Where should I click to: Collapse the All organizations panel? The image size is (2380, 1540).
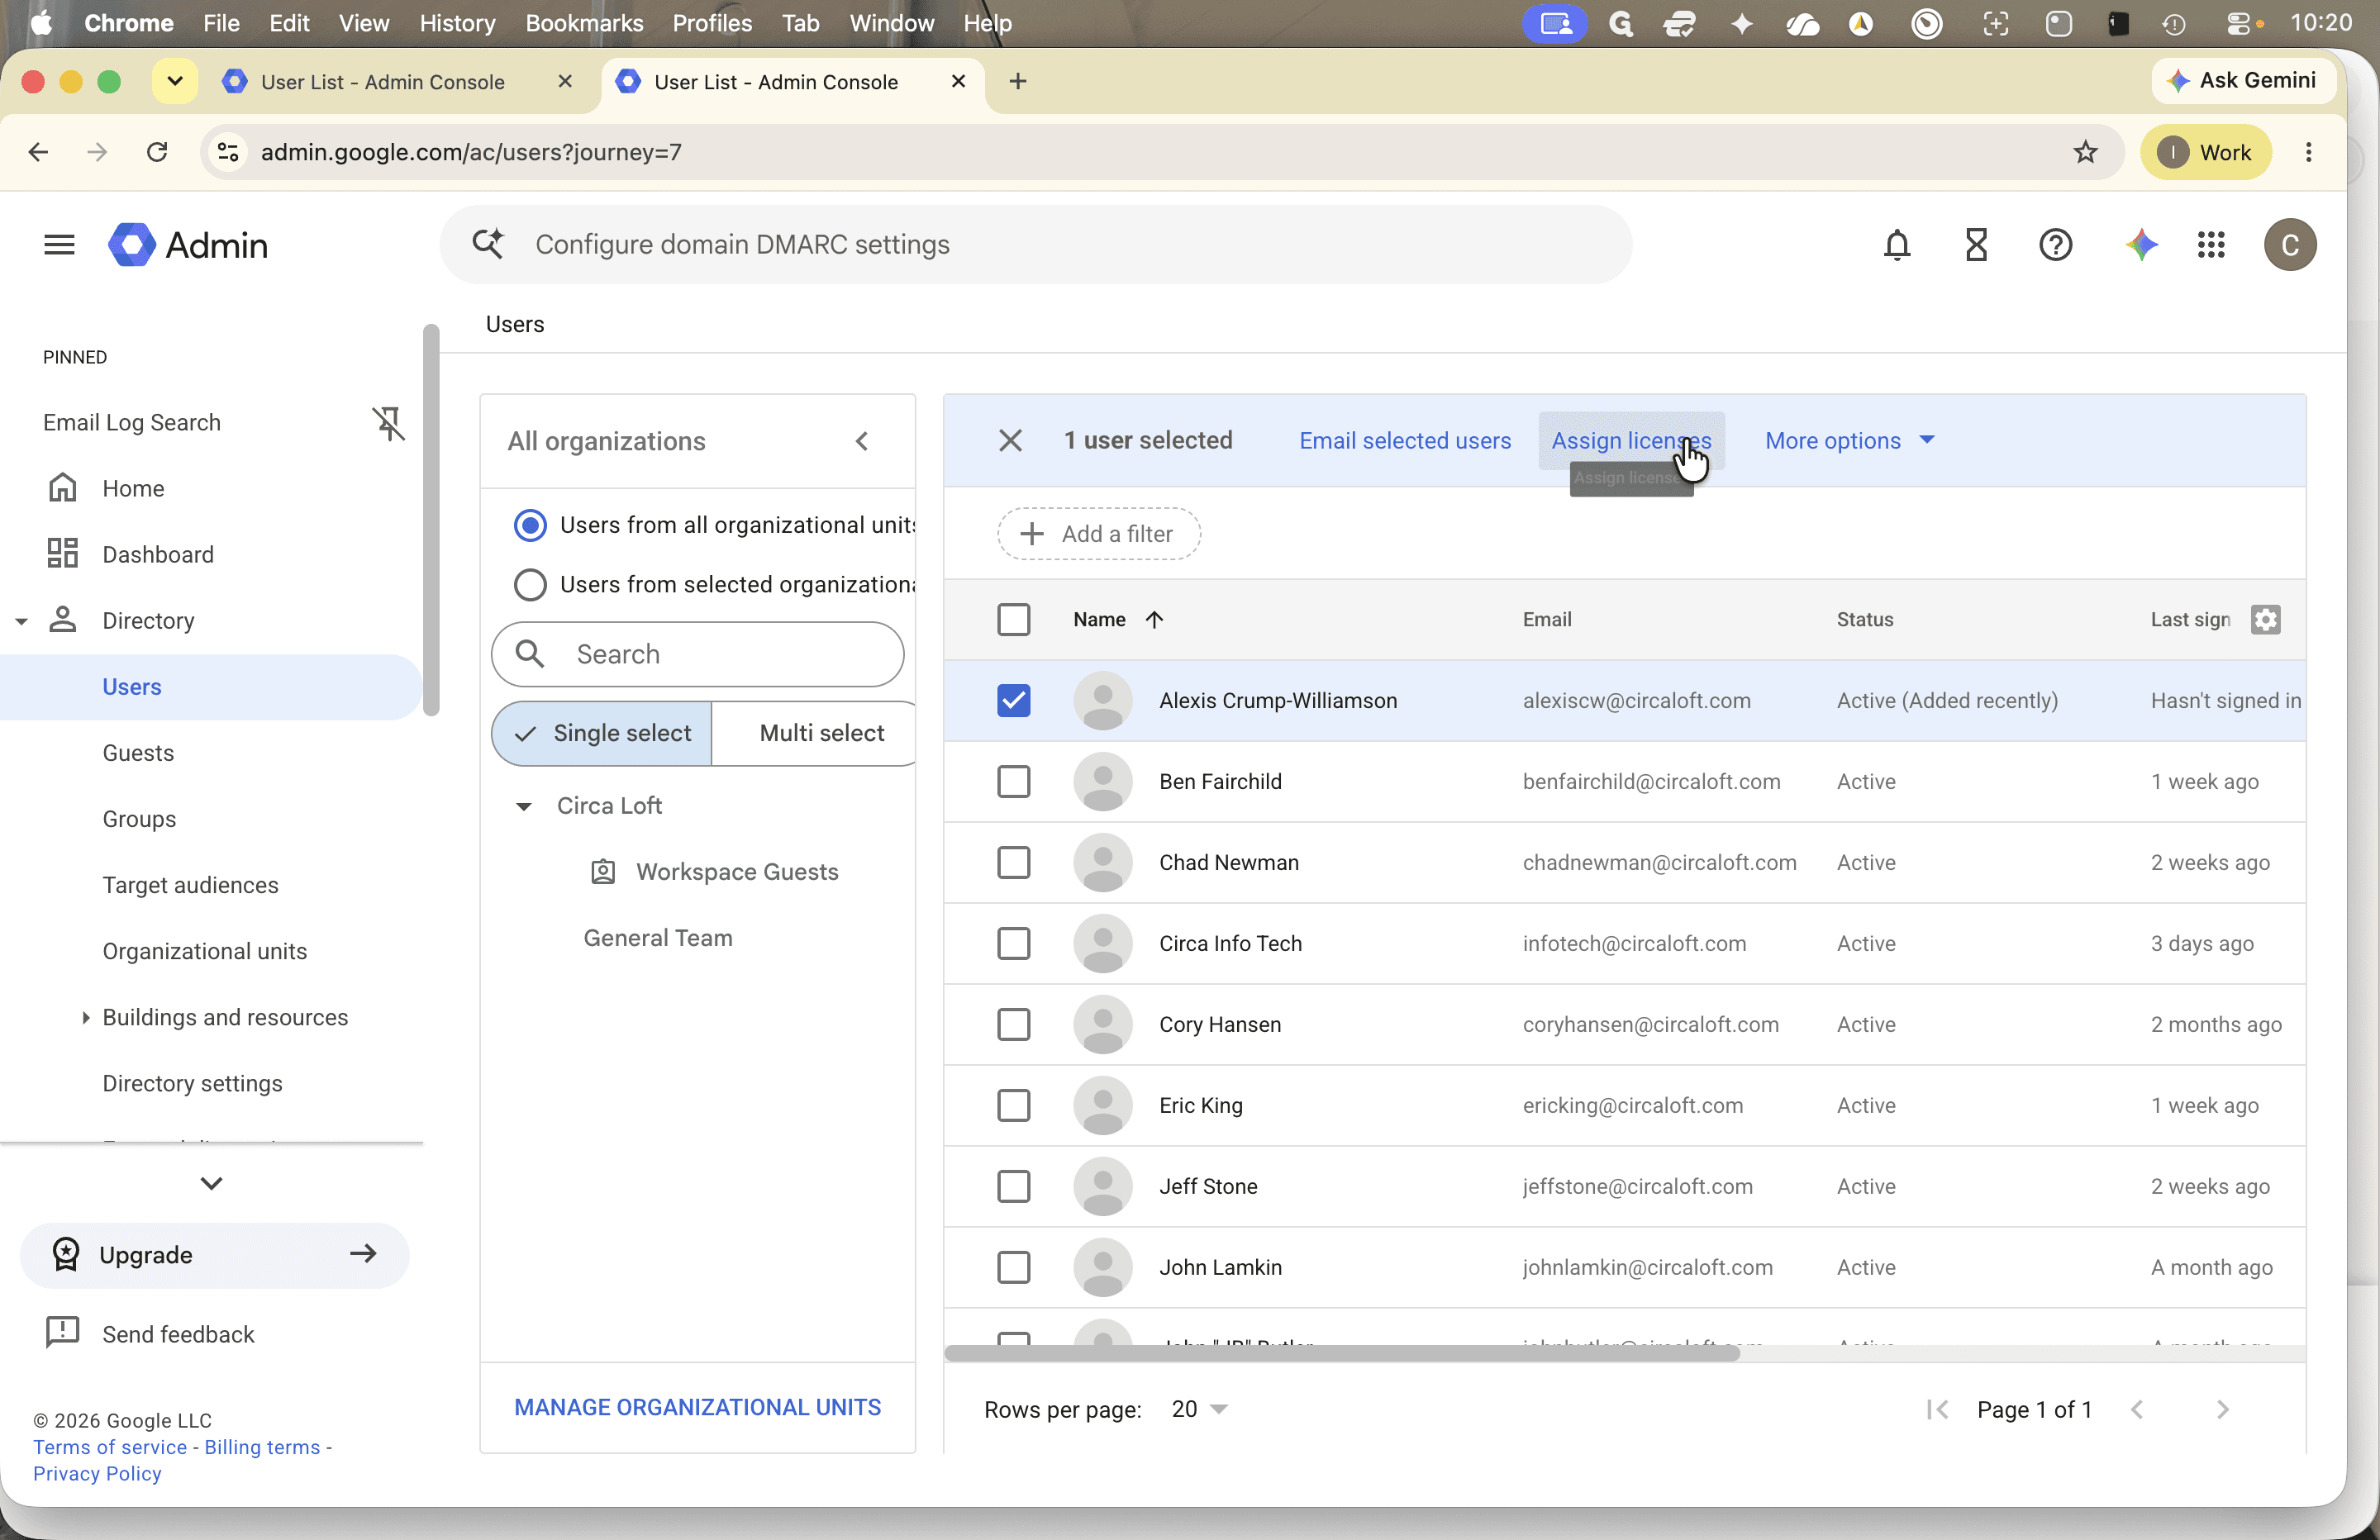click(862, 442)
